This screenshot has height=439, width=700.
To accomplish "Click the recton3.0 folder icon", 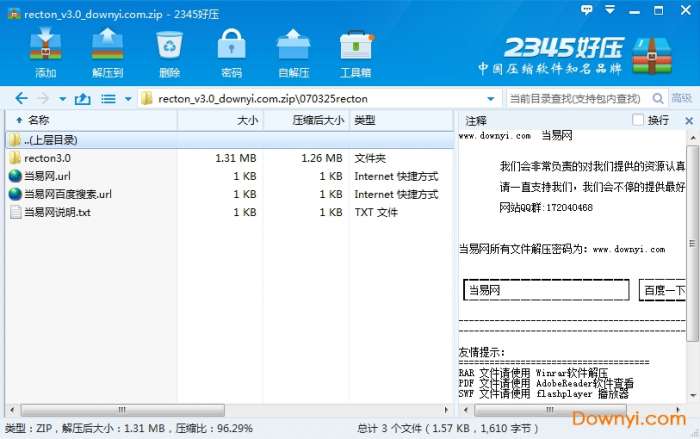I will pyautogui.click(x=15, y=158).
